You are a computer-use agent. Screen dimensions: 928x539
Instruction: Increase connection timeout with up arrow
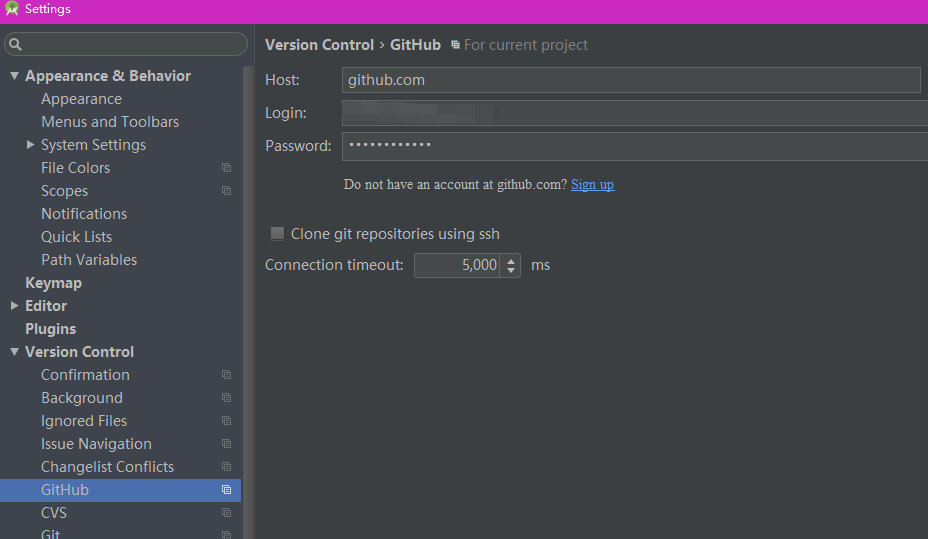511,260
